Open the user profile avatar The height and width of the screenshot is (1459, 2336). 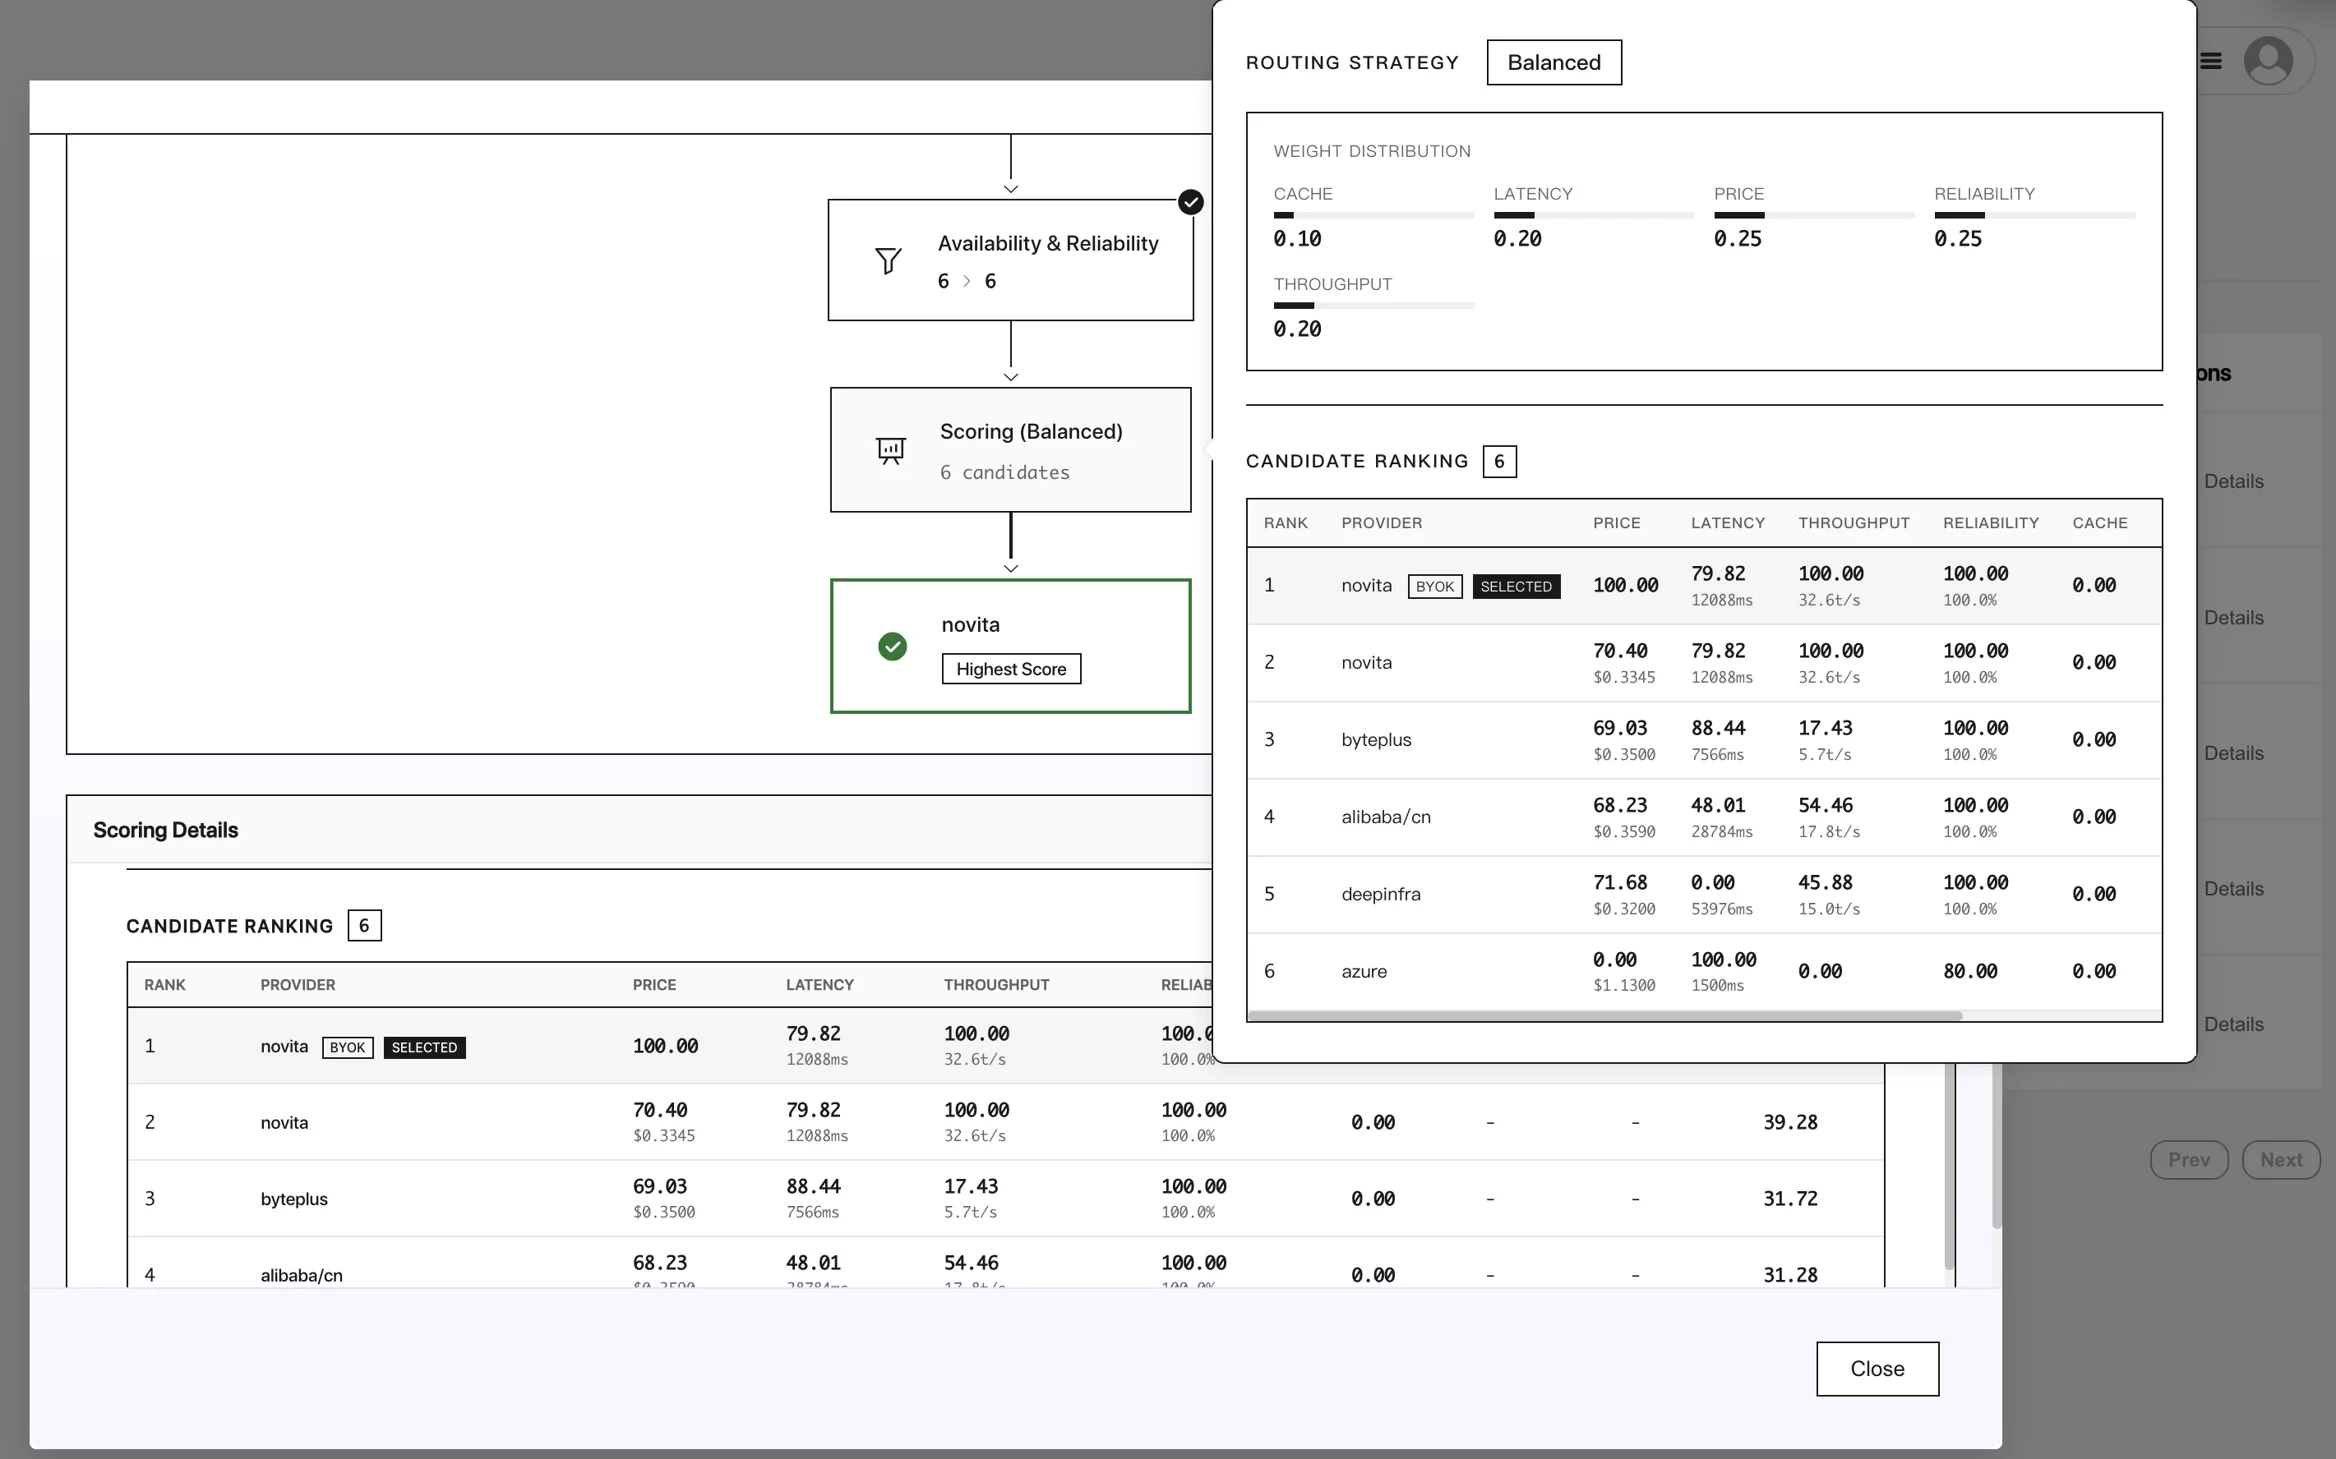click(x=2268, y=62)
